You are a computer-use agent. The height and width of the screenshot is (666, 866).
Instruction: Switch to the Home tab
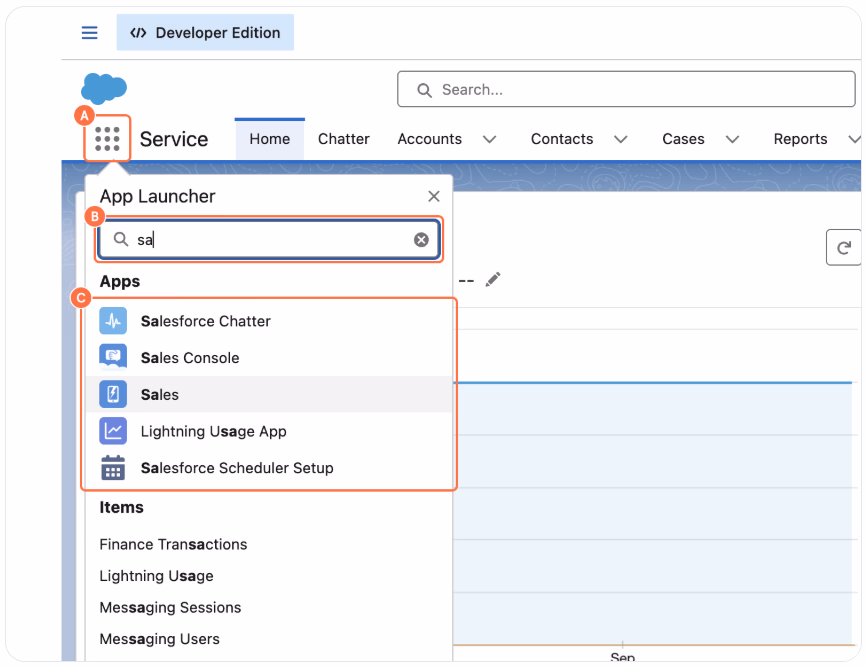[270, 139]
